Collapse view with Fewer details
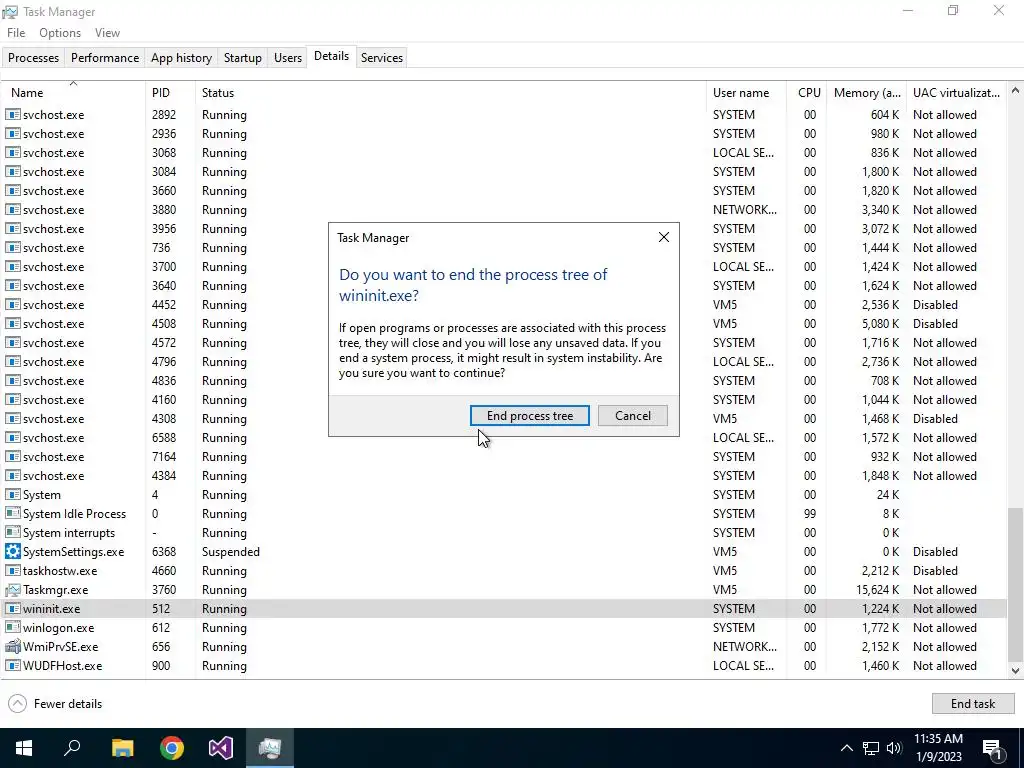 56,703
